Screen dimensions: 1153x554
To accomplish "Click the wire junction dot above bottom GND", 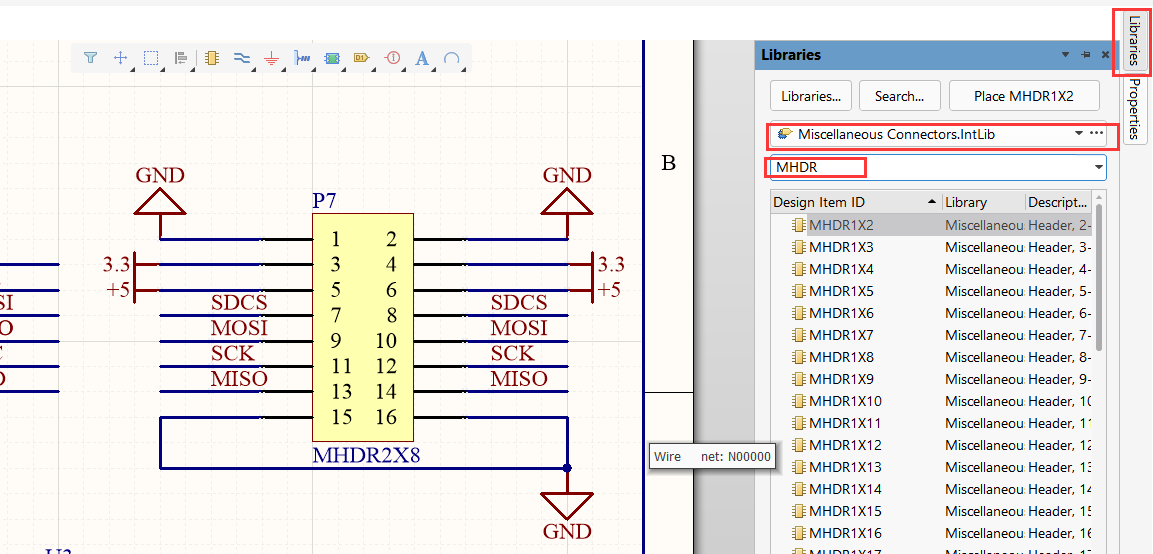I will point(567,468).
